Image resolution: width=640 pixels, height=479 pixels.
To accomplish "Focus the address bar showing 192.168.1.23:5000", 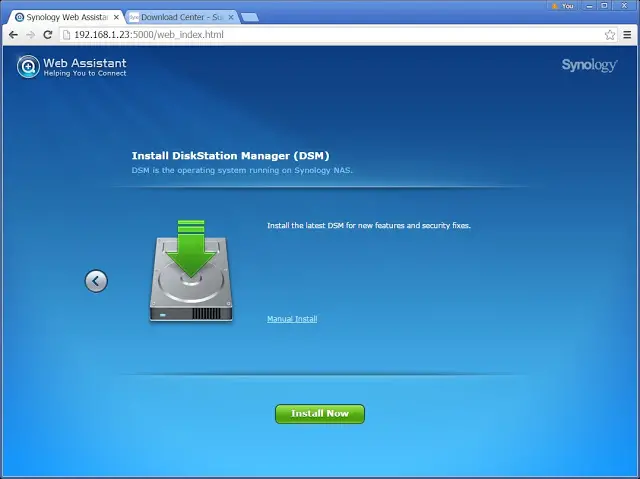I will (x=338, y=35).
